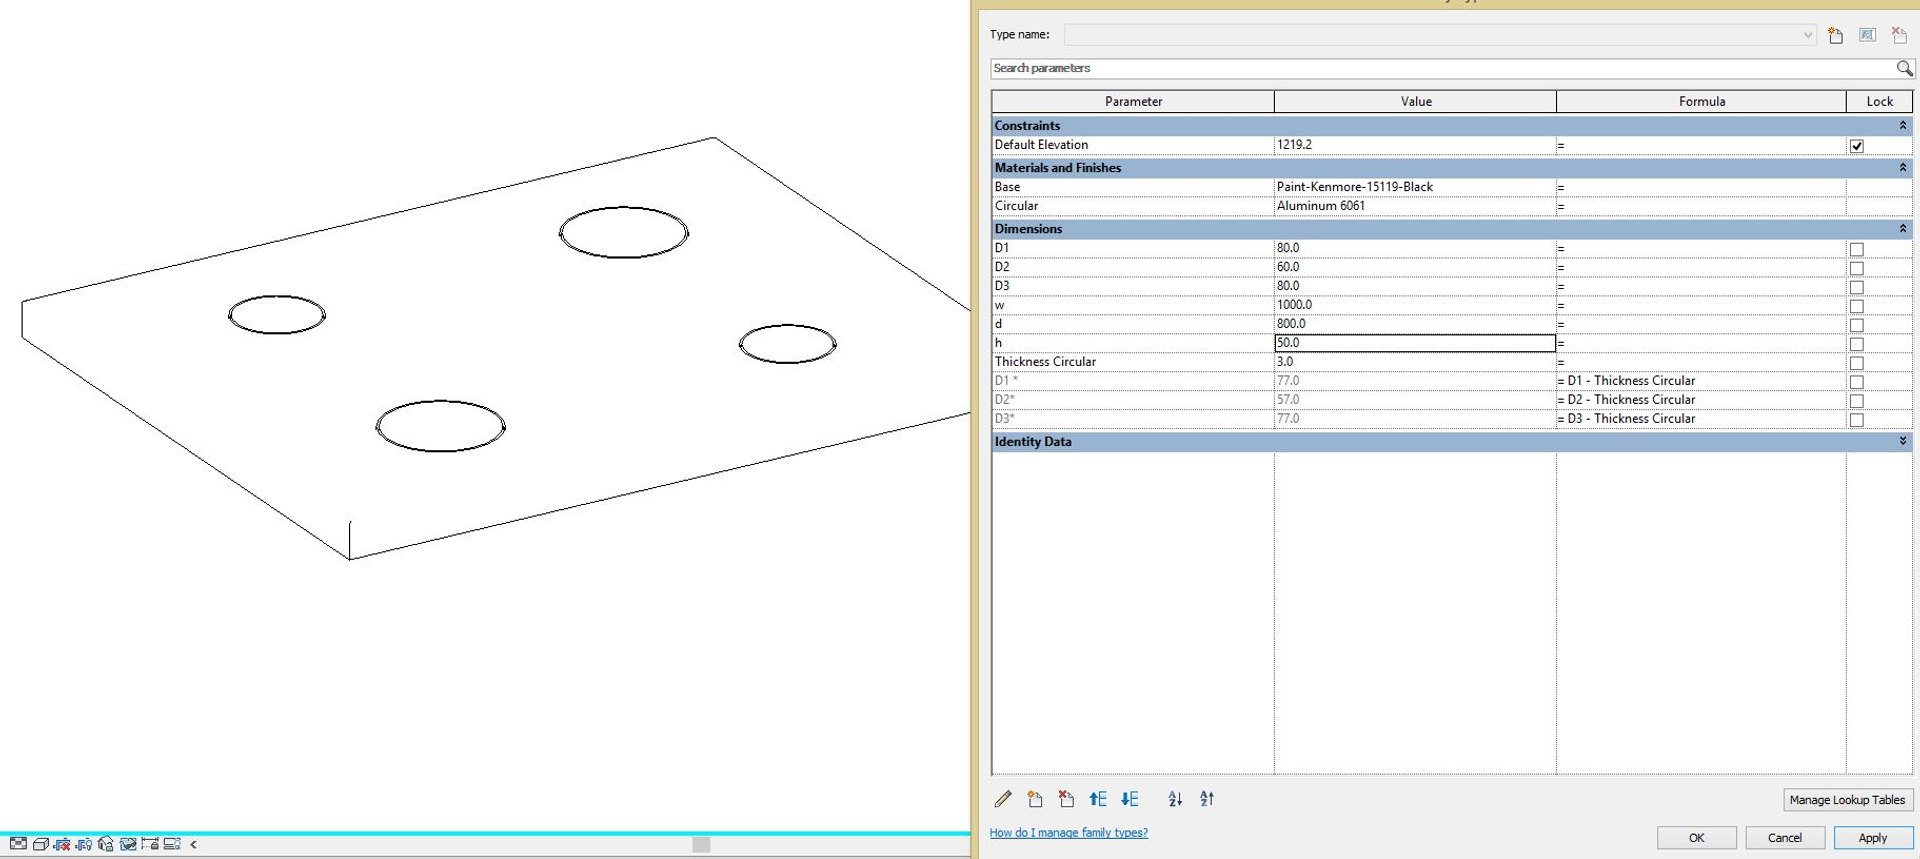Click the Delete Type icon beside Type name
1920x859 pixels.
[1899, 35]
